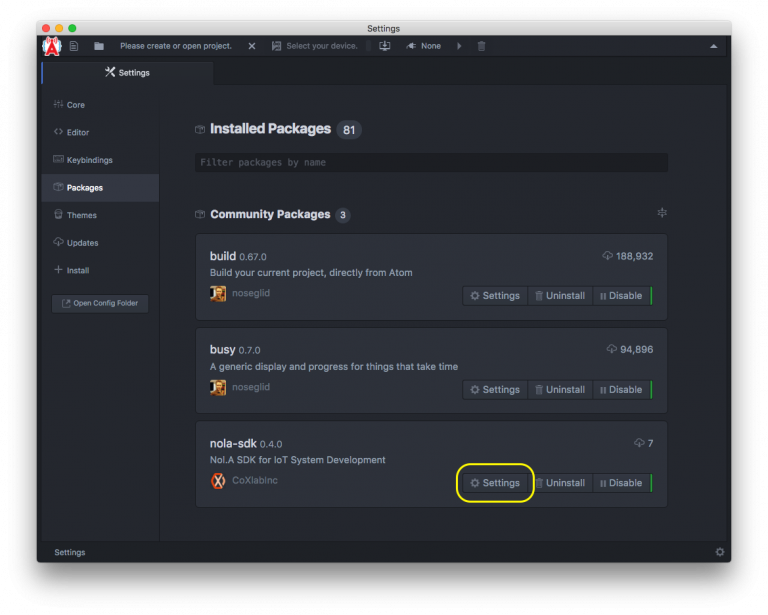The height and width of the screenshot is (615, 768).
Task: Open the Select your device dropdown
Action: [x=315, y=46]
